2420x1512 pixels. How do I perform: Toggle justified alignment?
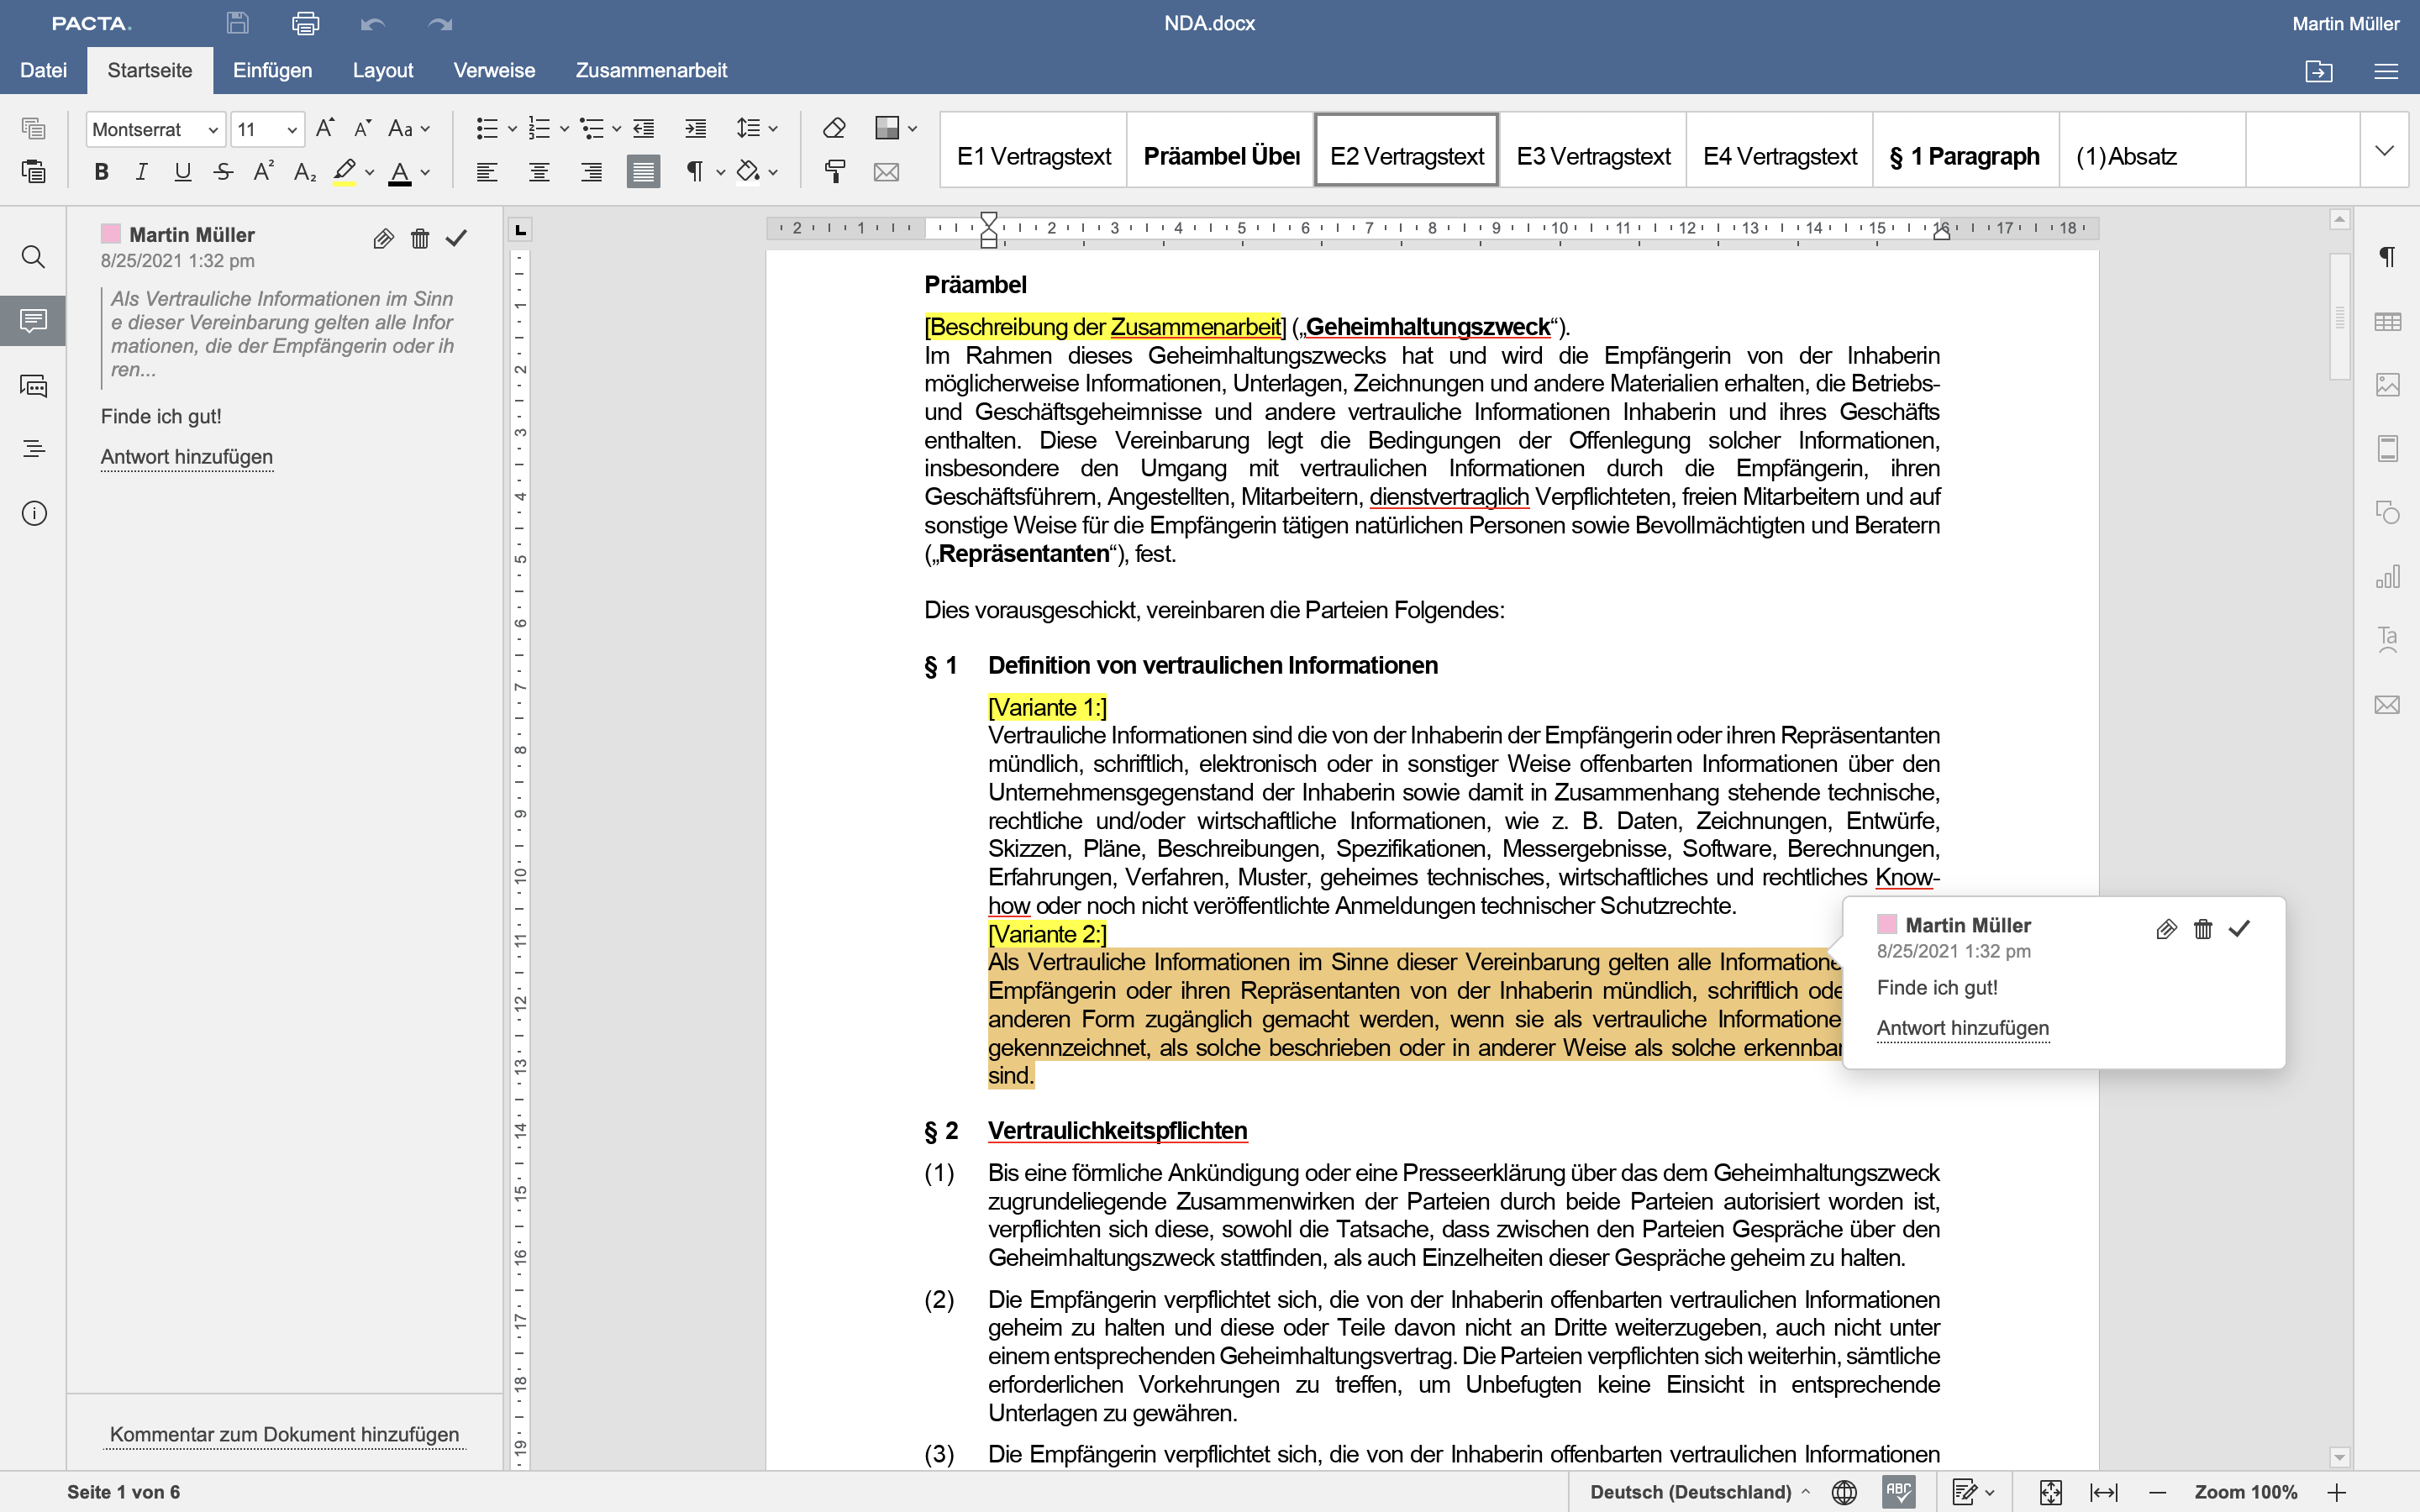tap(643, 172)
